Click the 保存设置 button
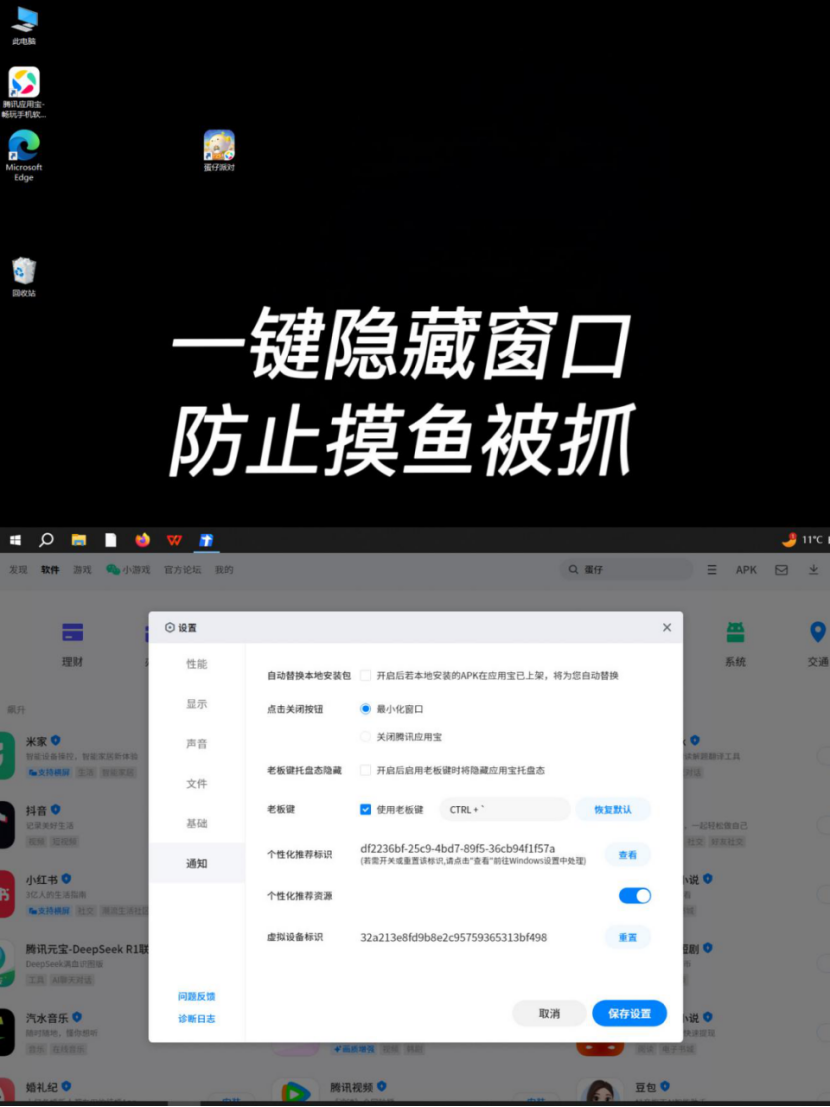This screenshot has height=1107, width=830. (x=629, y=1013)
